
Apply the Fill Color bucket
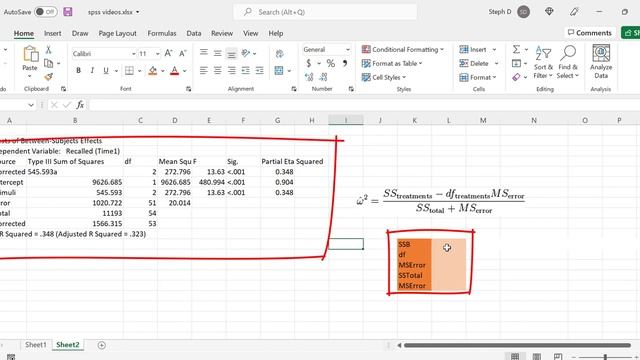pyautogui.click(x=153, y=71)
